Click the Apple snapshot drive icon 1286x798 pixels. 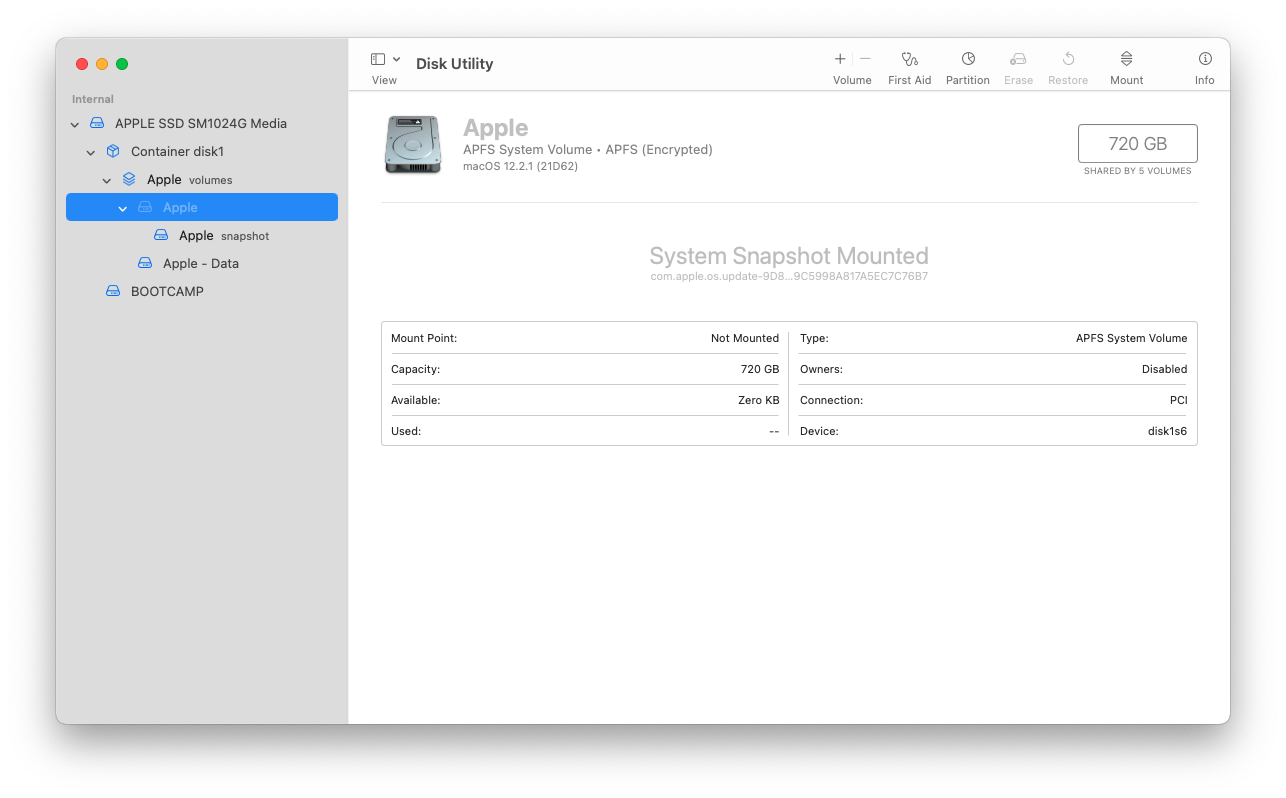point(161,235)
